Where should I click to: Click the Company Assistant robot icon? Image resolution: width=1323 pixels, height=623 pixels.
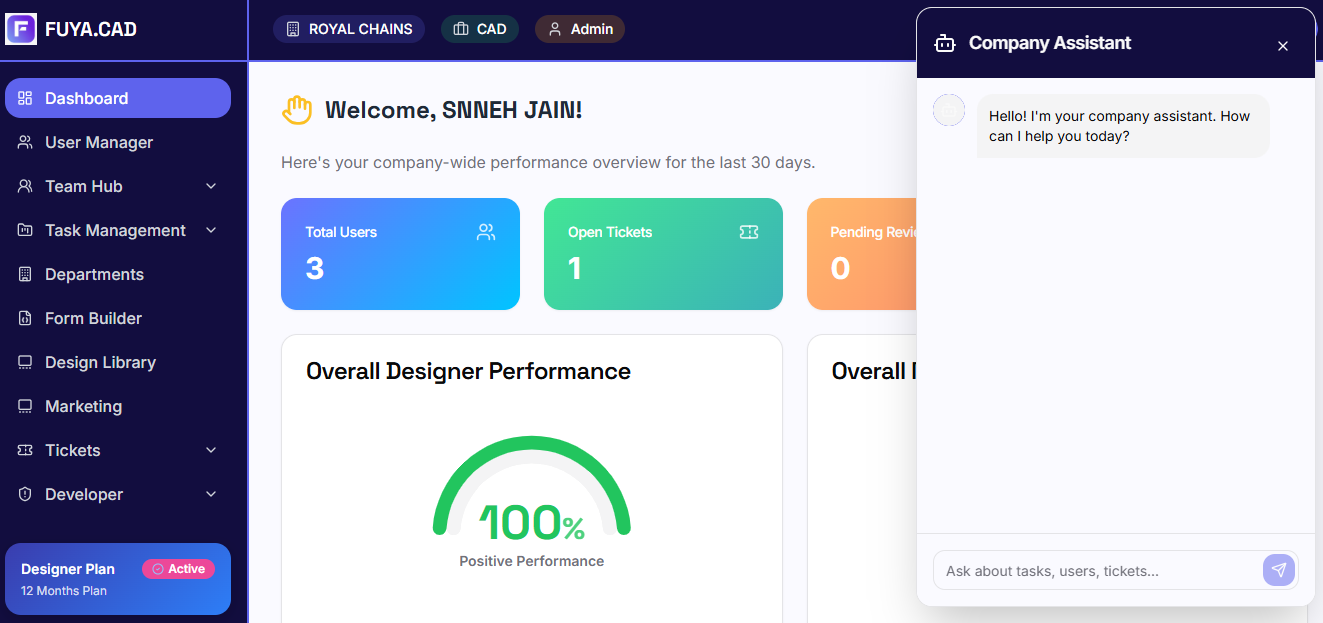[x=944, y=43]
